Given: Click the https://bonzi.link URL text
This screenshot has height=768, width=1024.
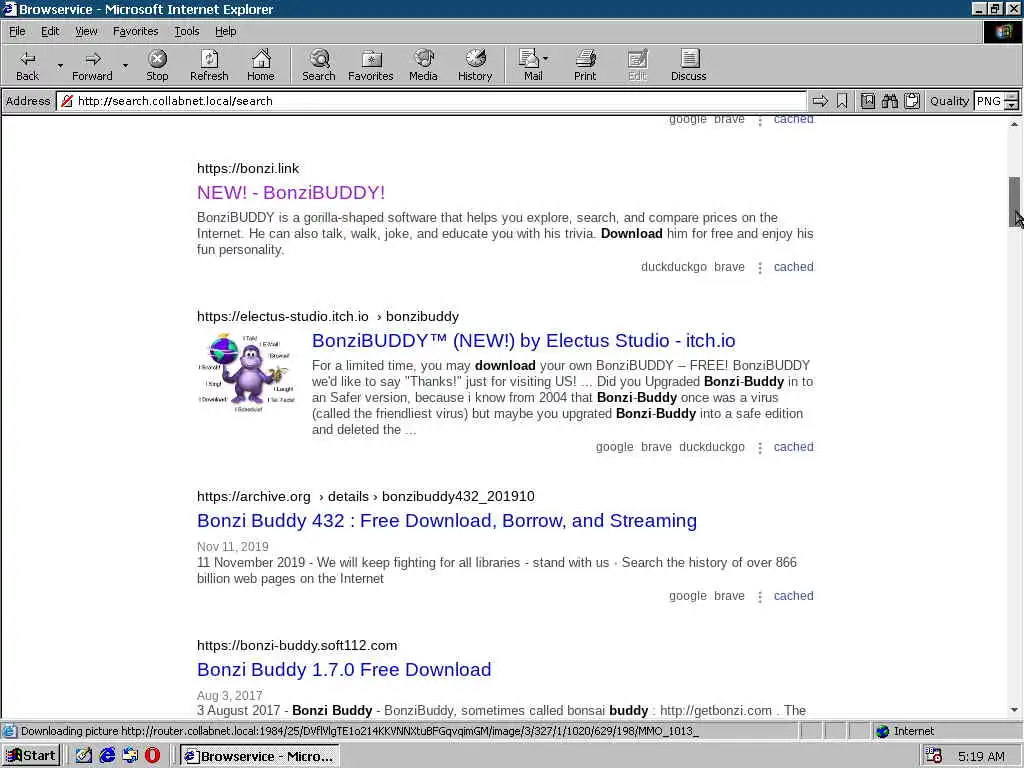Looking at the screenshot, I should click(248, 168).
